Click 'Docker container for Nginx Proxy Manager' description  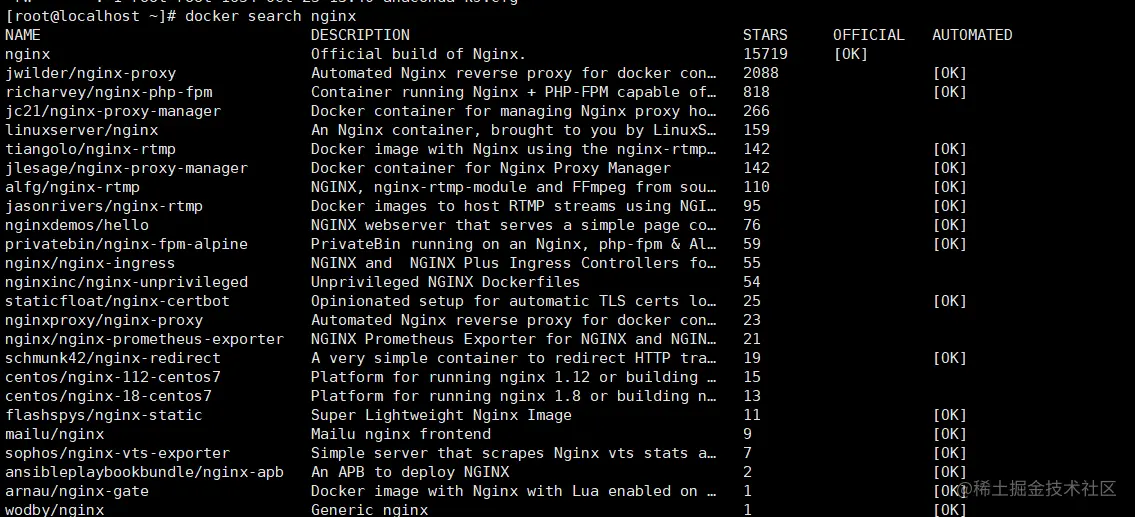point(491,168)
